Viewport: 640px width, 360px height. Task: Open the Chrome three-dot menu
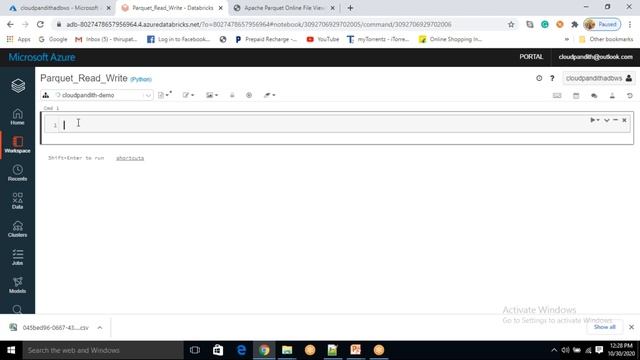coord(630,24)
